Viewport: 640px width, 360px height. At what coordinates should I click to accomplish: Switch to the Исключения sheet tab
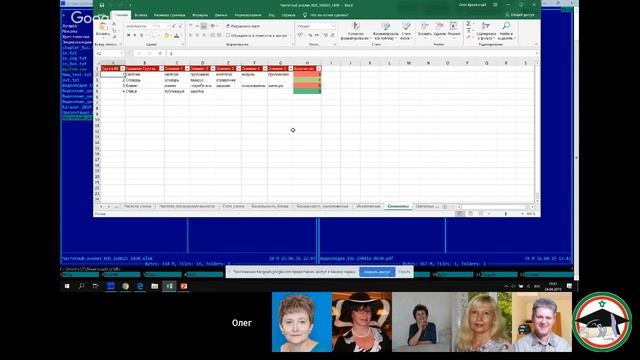tap(368, 207)
